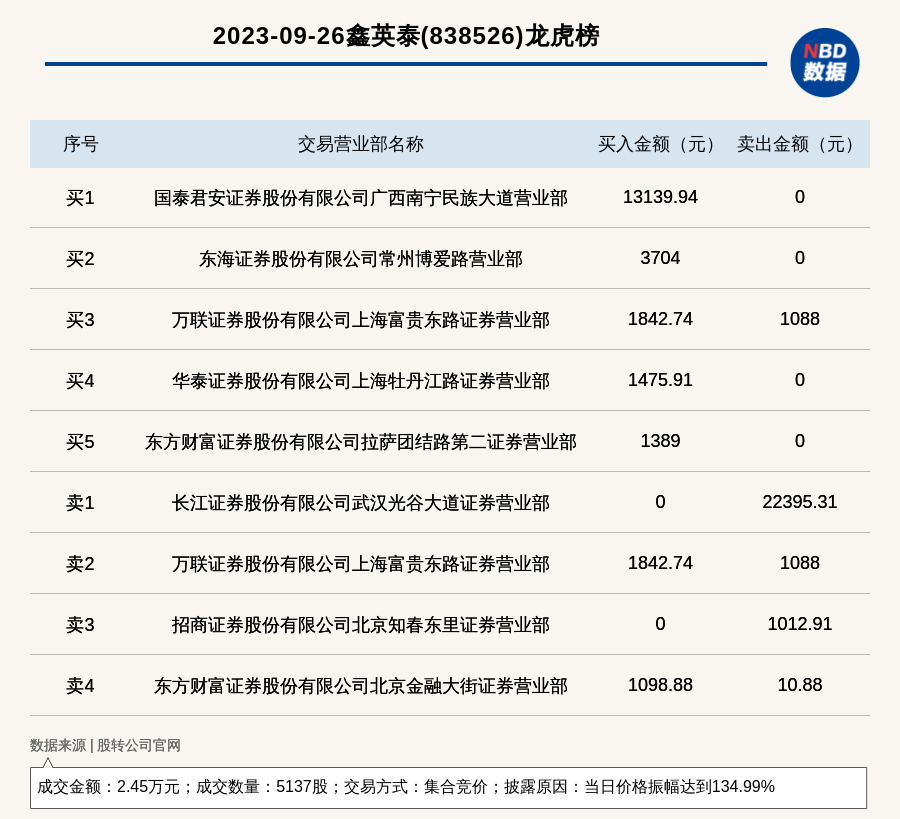
Task: Click the 数据来源 股转公司官网 source text
Action: pyautogui.click(x=105, y=745)
